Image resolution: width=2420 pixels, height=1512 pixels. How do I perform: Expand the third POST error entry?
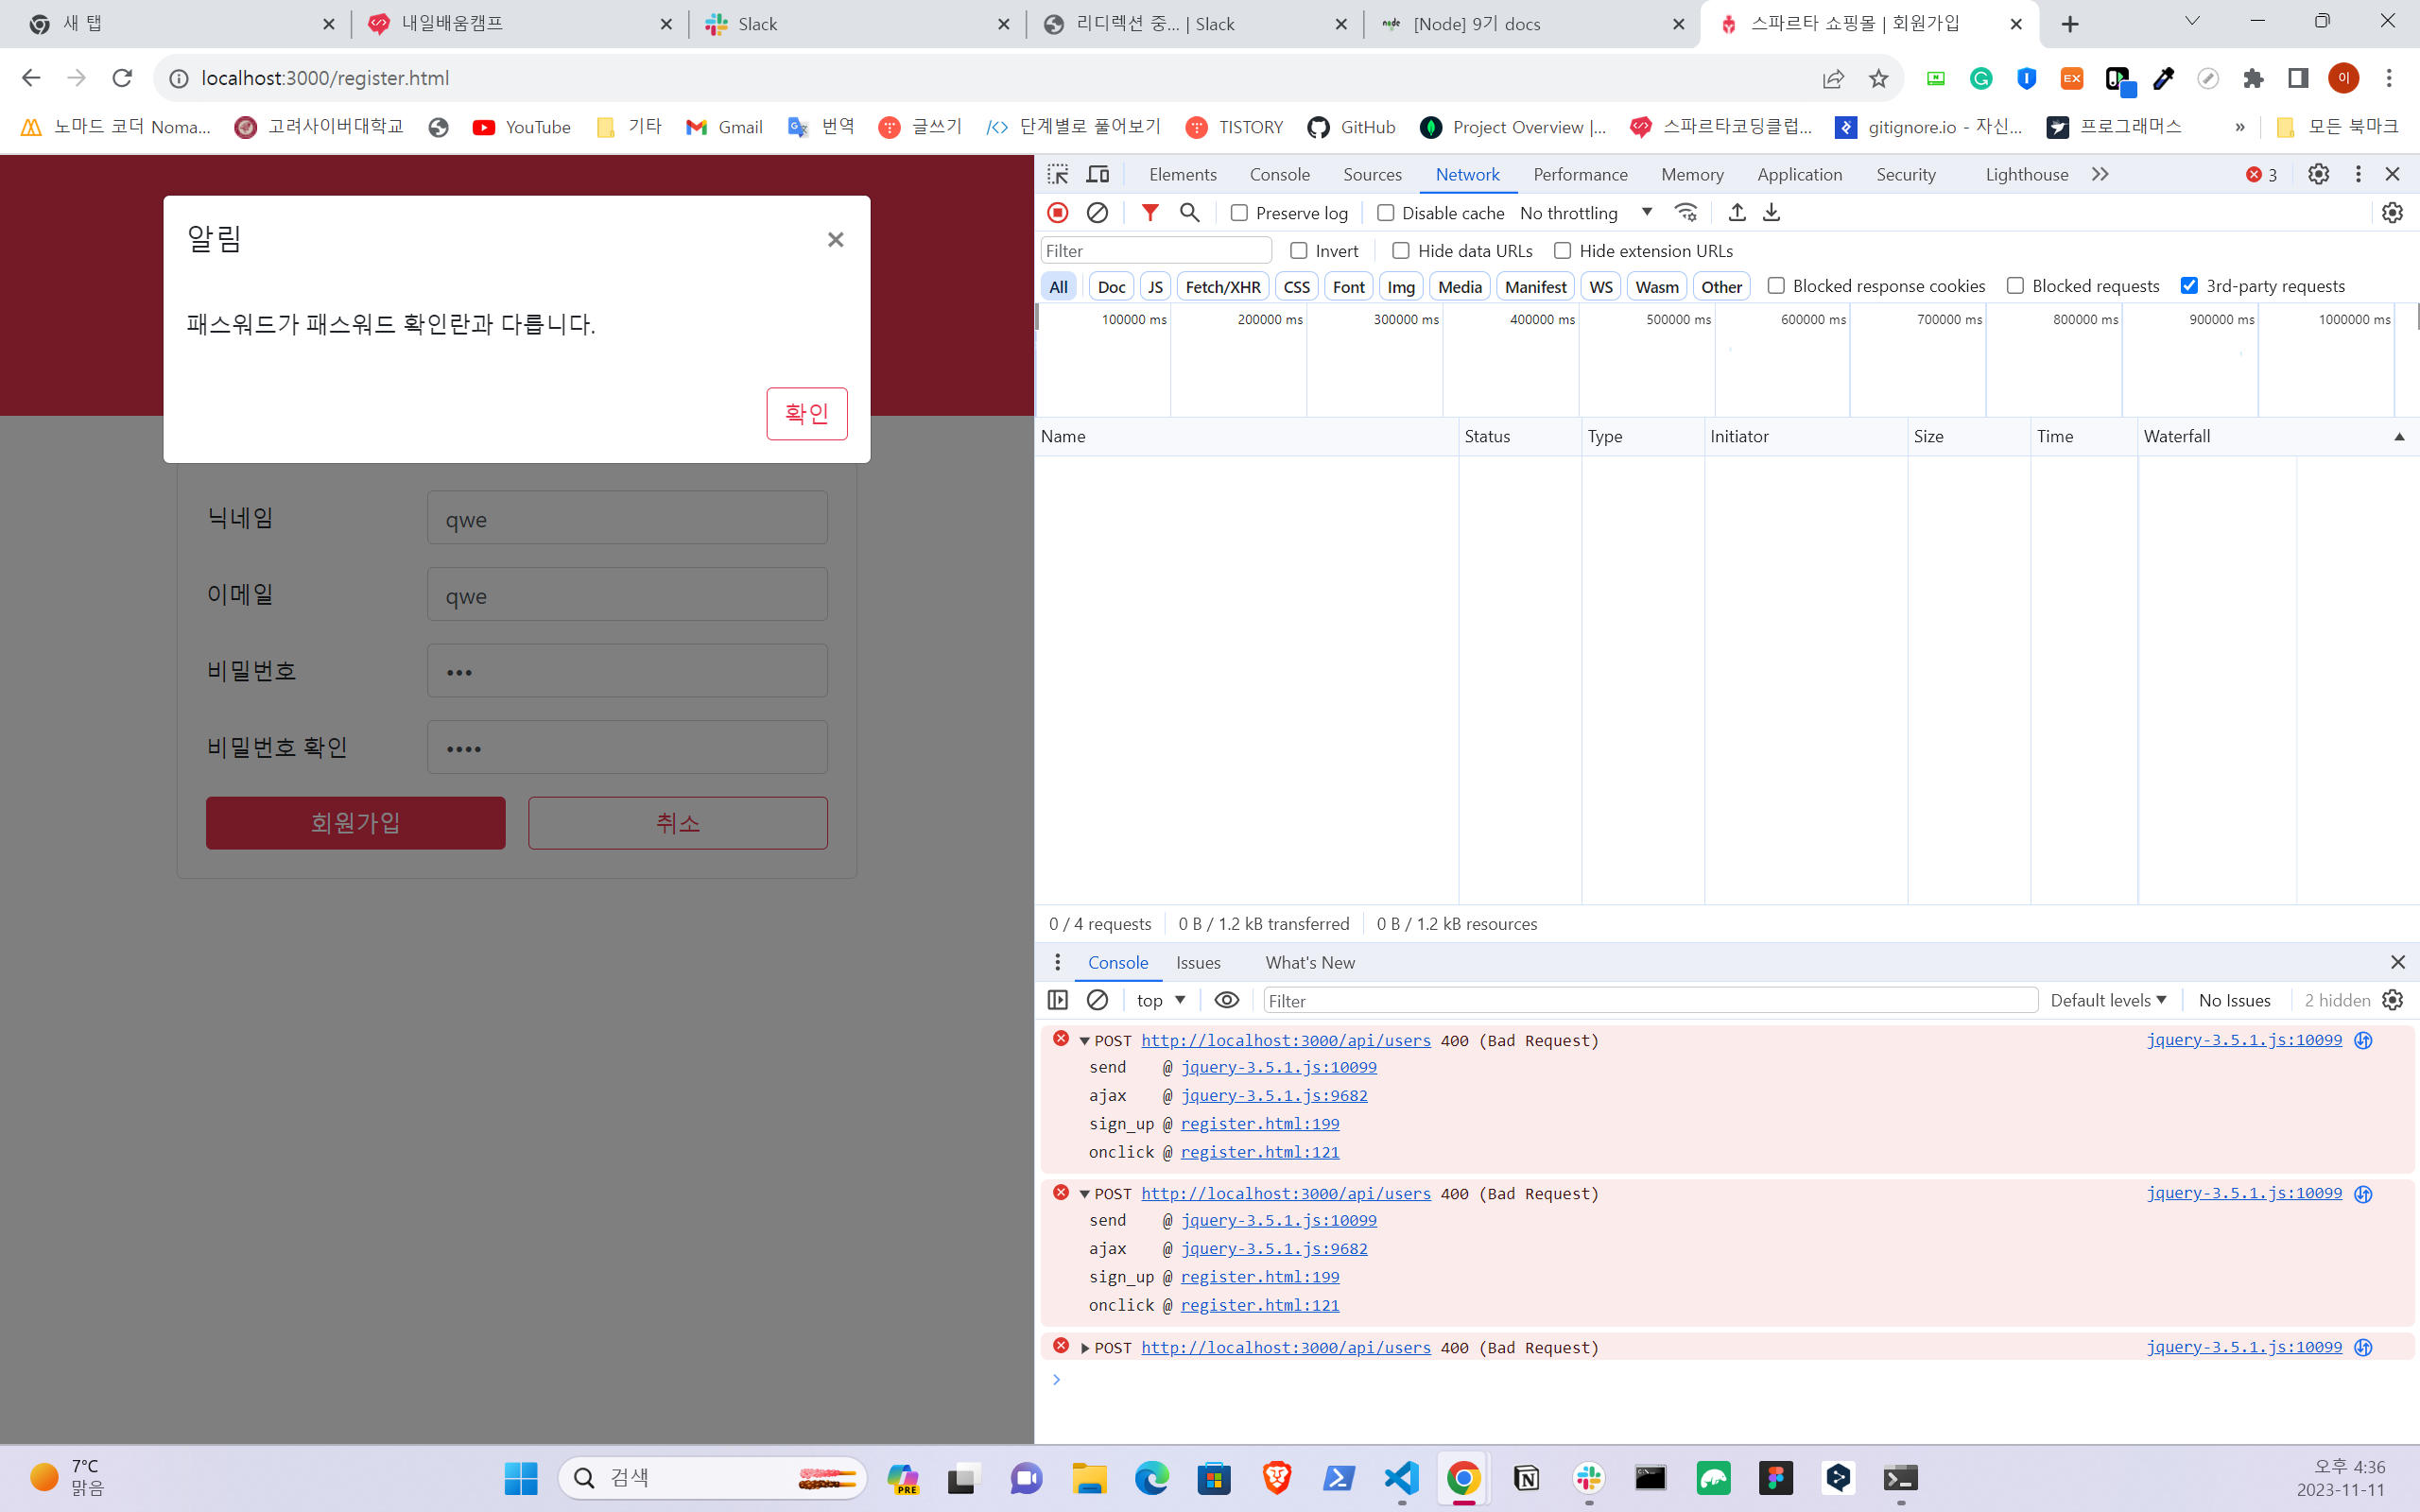[x=1084, y=1348]
